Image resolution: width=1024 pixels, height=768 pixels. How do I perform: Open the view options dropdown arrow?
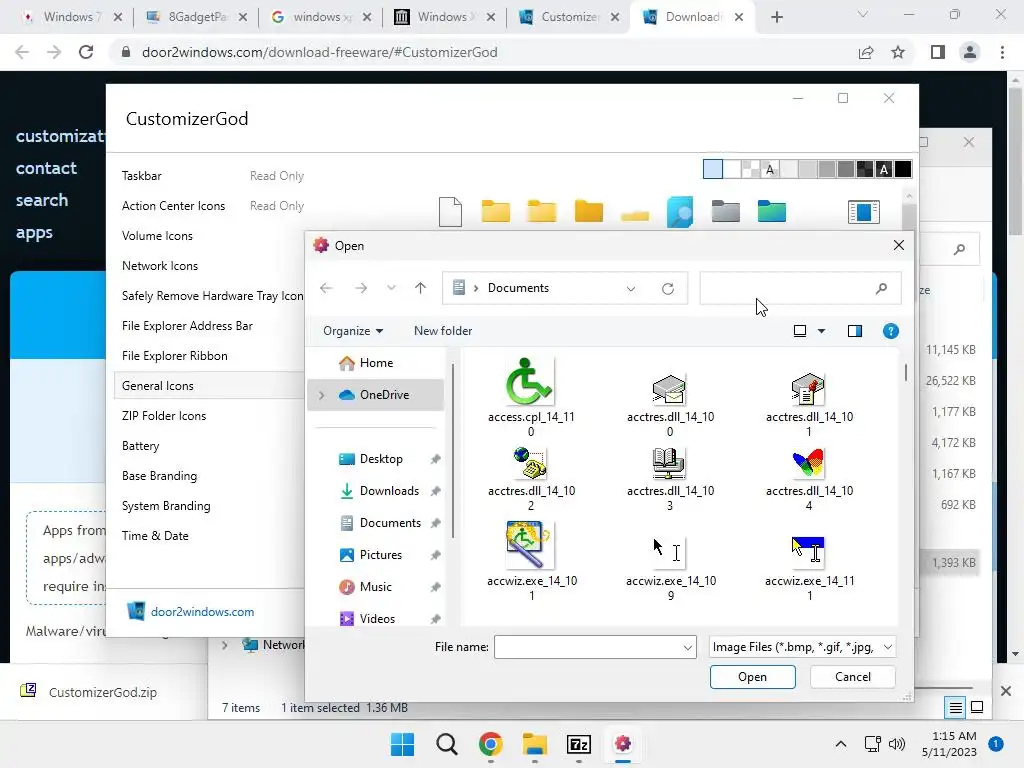(822, 331)
